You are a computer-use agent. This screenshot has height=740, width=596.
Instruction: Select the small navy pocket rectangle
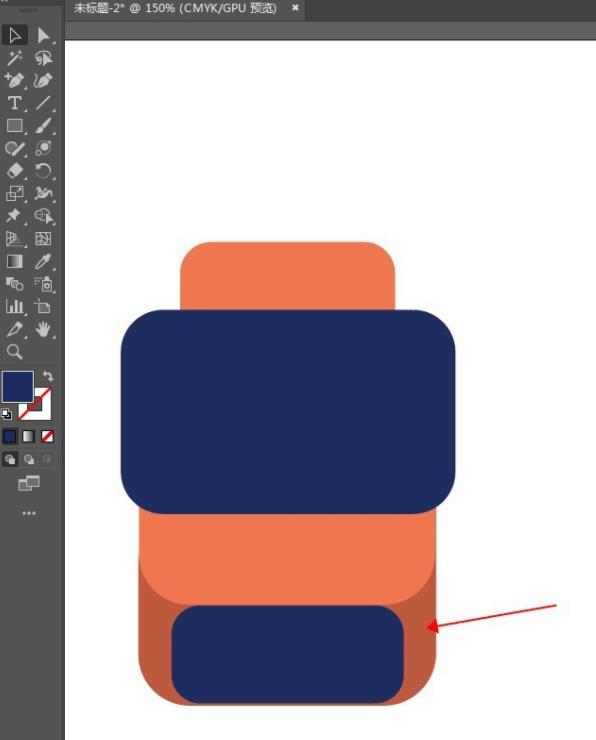(x=287, y=654)
